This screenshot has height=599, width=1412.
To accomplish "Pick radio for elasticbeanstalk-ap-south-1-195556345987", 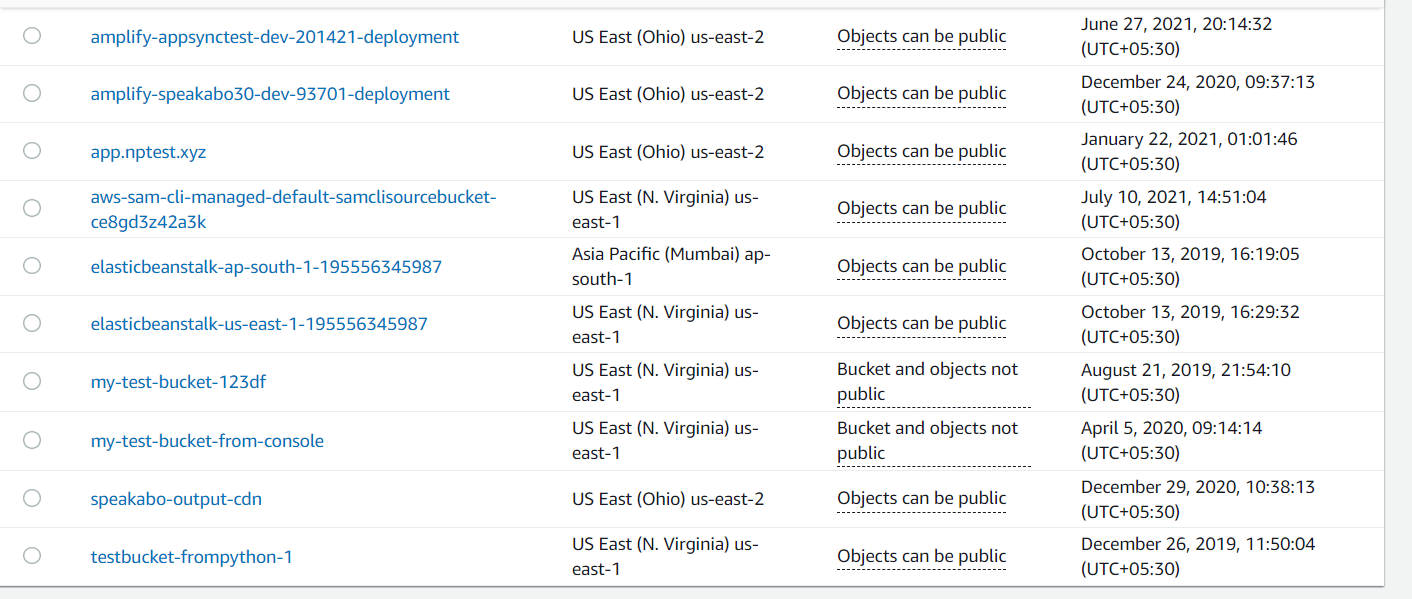I will click(32, 266).
